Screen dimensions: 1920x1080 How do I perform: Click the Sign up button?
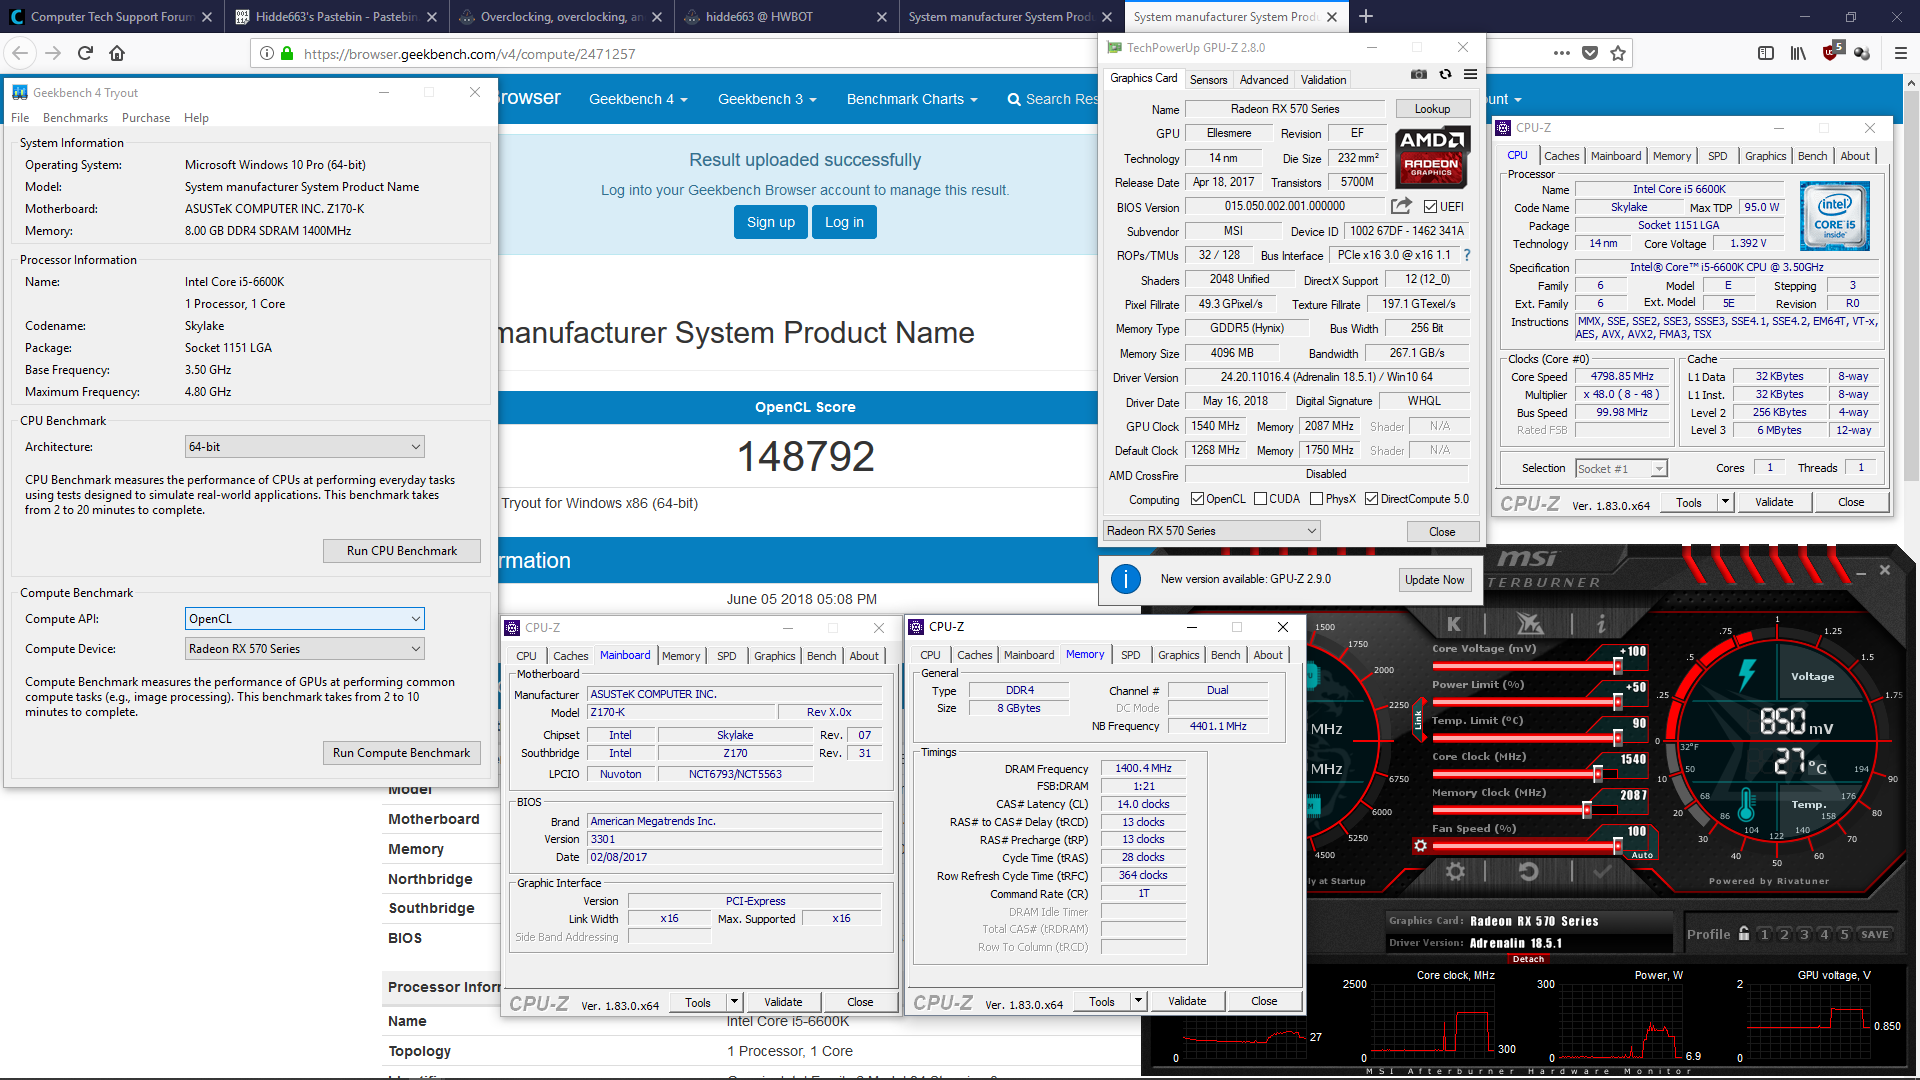point(770,222)
